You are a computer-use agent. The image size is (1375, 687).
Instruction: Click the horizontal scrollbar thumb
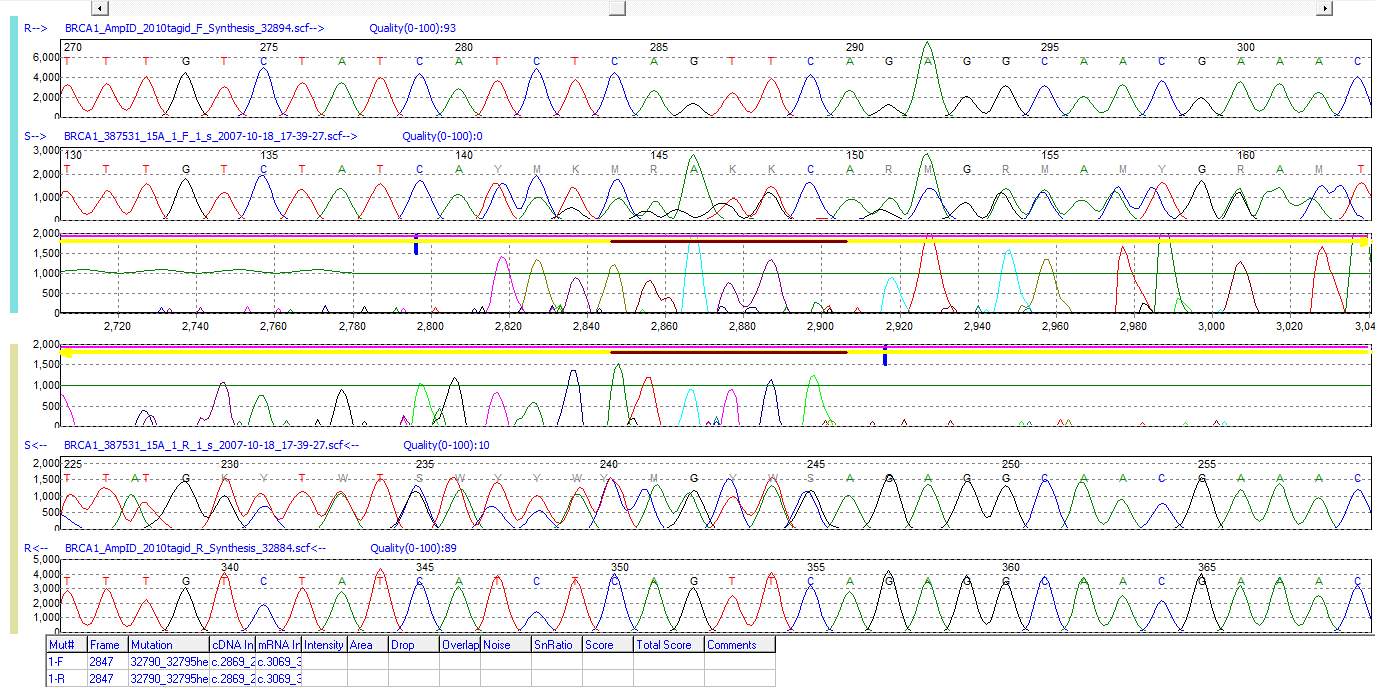point(617,8)
